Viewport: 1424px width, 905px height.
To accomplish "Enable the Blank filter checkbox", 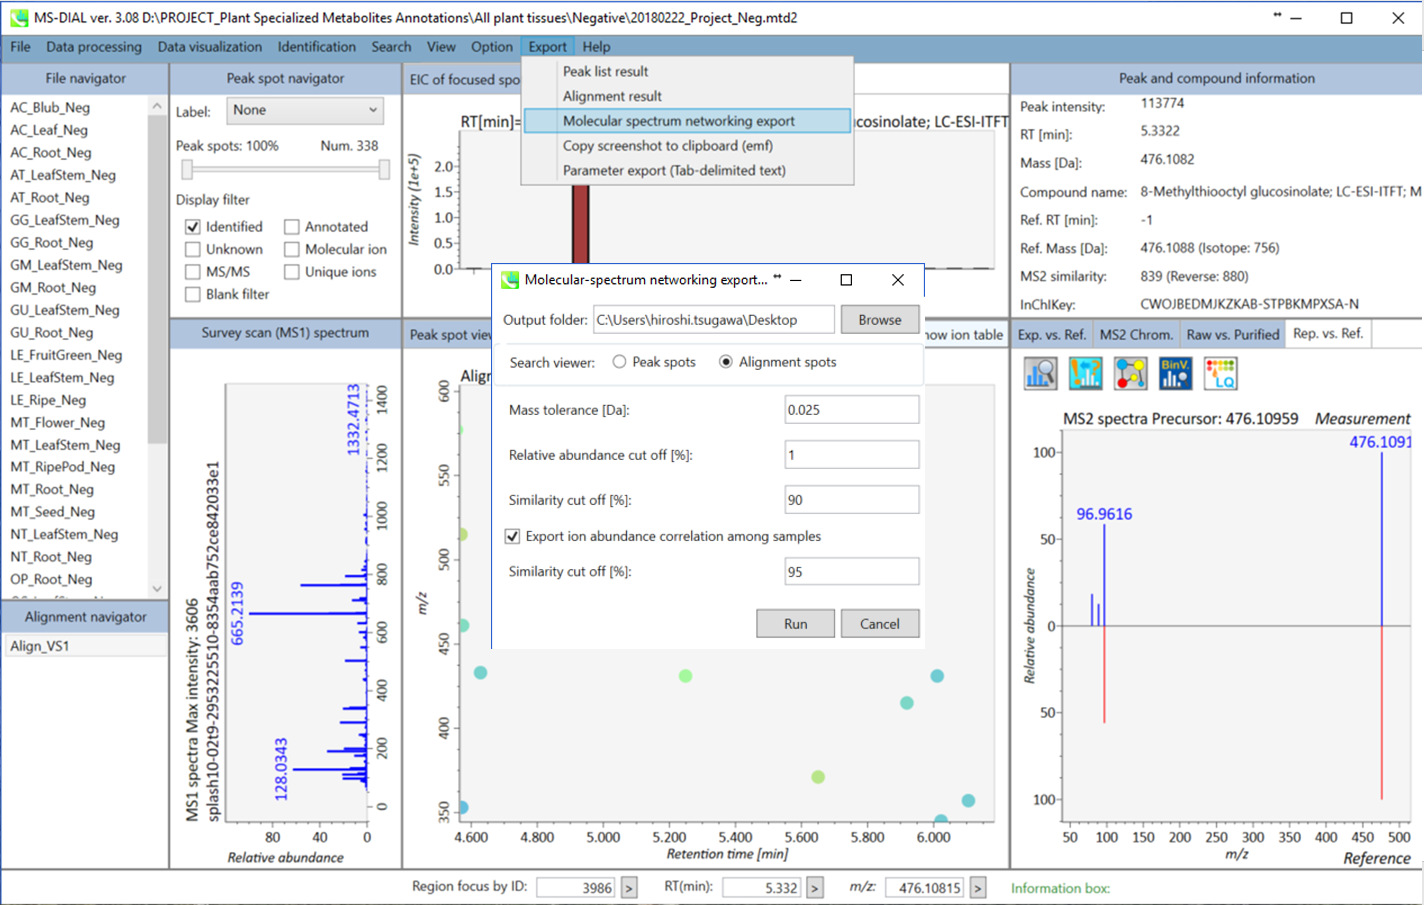I will pos(193,294).
